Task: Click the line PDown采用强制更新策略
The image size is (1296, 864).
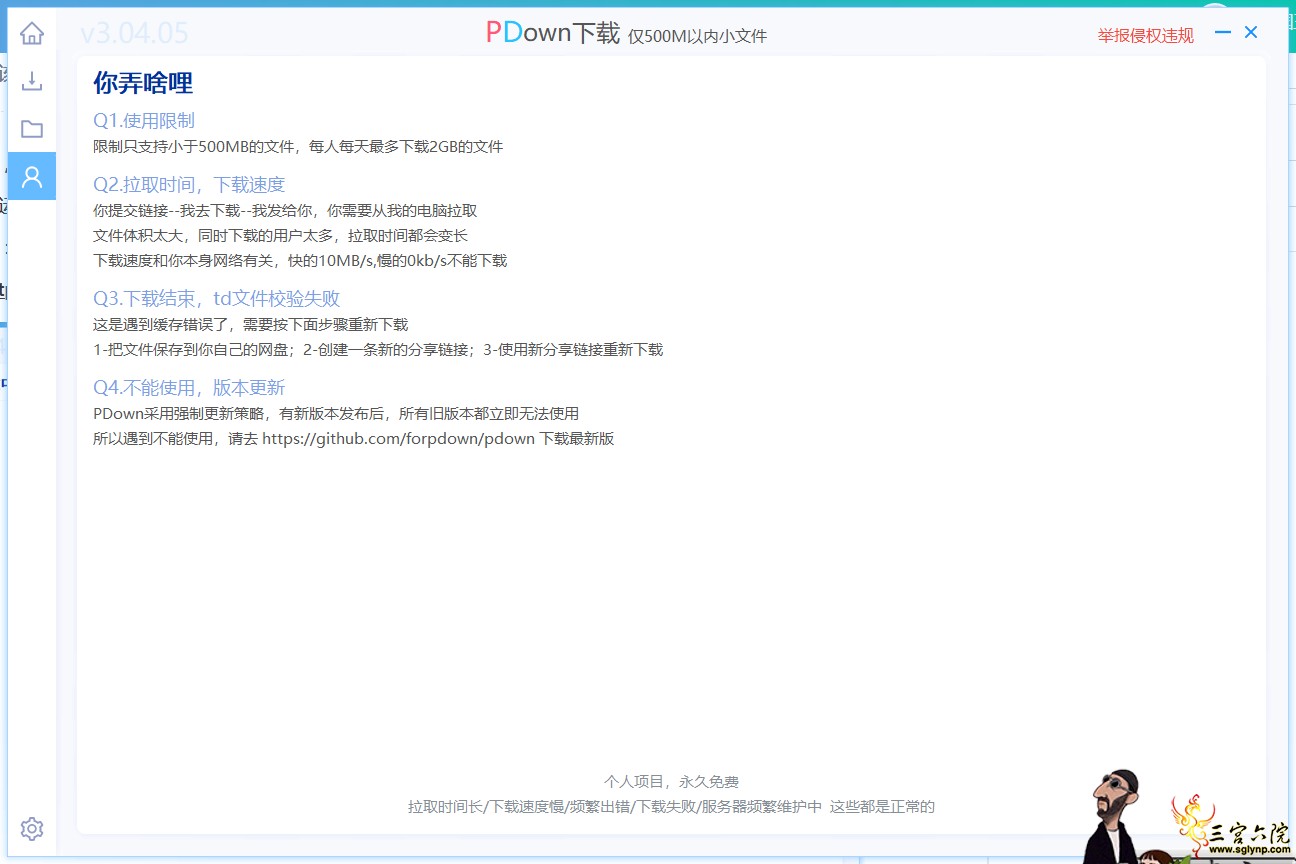Action: (x=336, y=414)
